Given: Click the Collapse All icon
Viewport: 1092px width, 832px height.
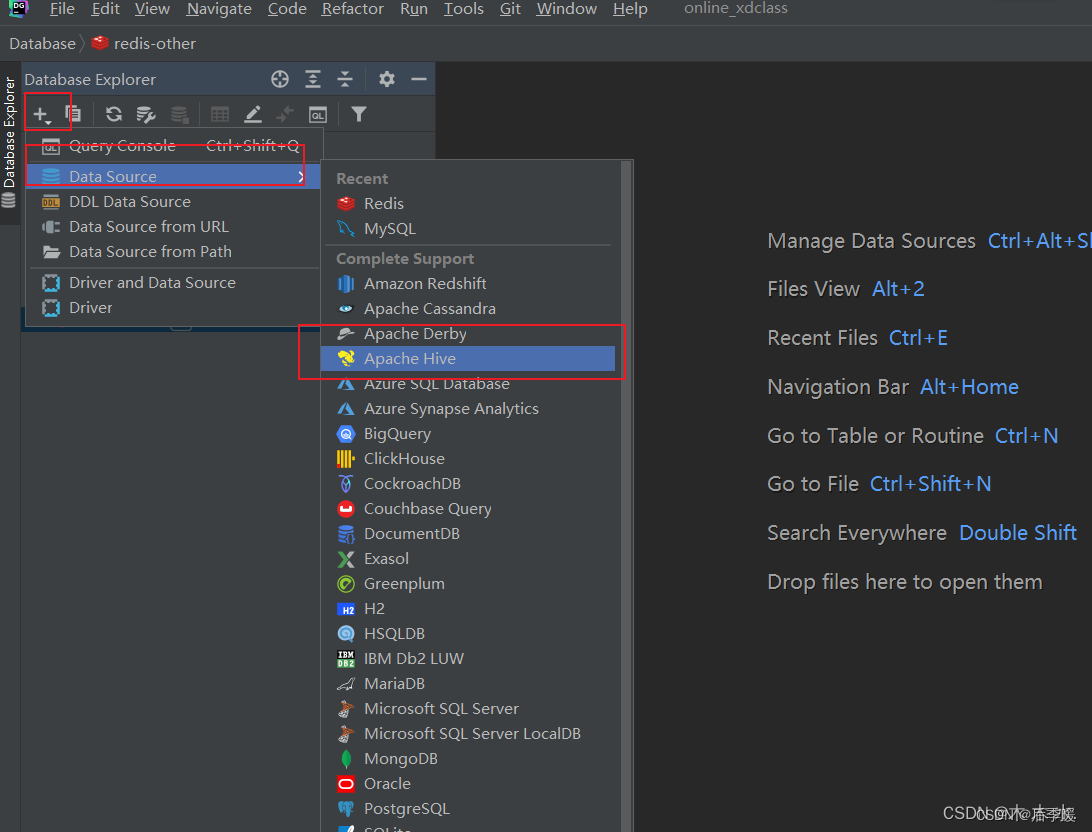Looking at the screenshot, I should coord(345,79).
